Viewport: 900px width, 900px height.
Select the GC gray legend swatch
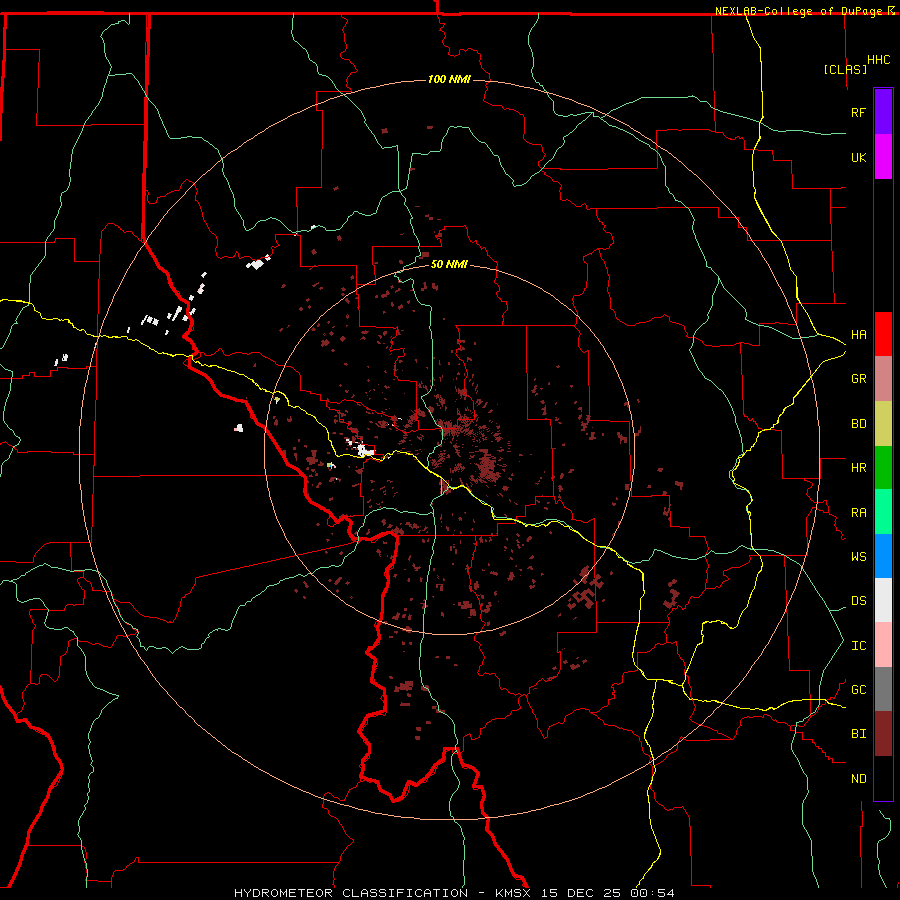[x=883, y=689]
